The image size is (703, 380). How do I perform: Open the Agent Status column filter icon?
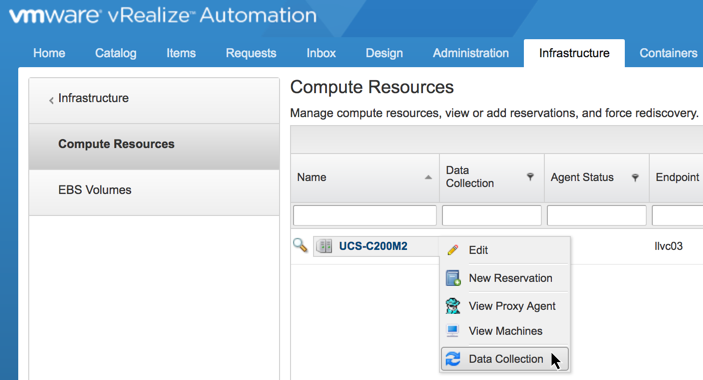[x=635, y=177]
